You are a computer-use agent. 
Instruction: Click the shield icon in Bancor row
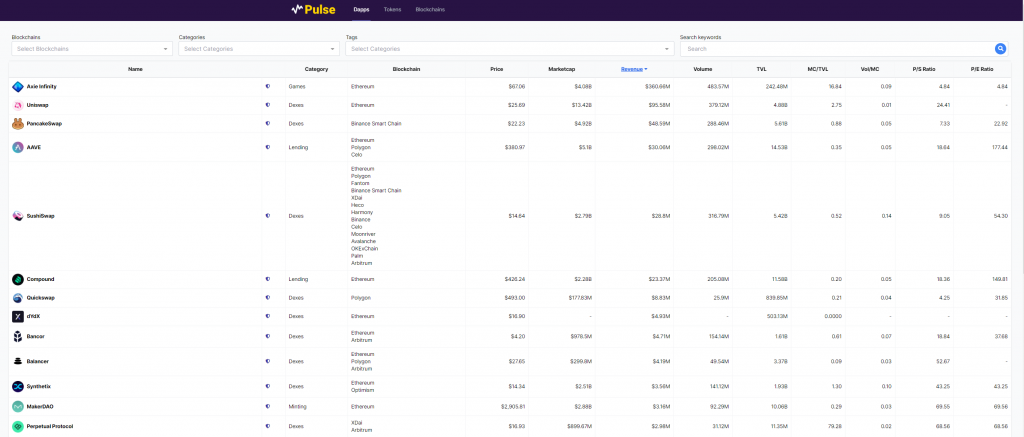click(268, 336)
